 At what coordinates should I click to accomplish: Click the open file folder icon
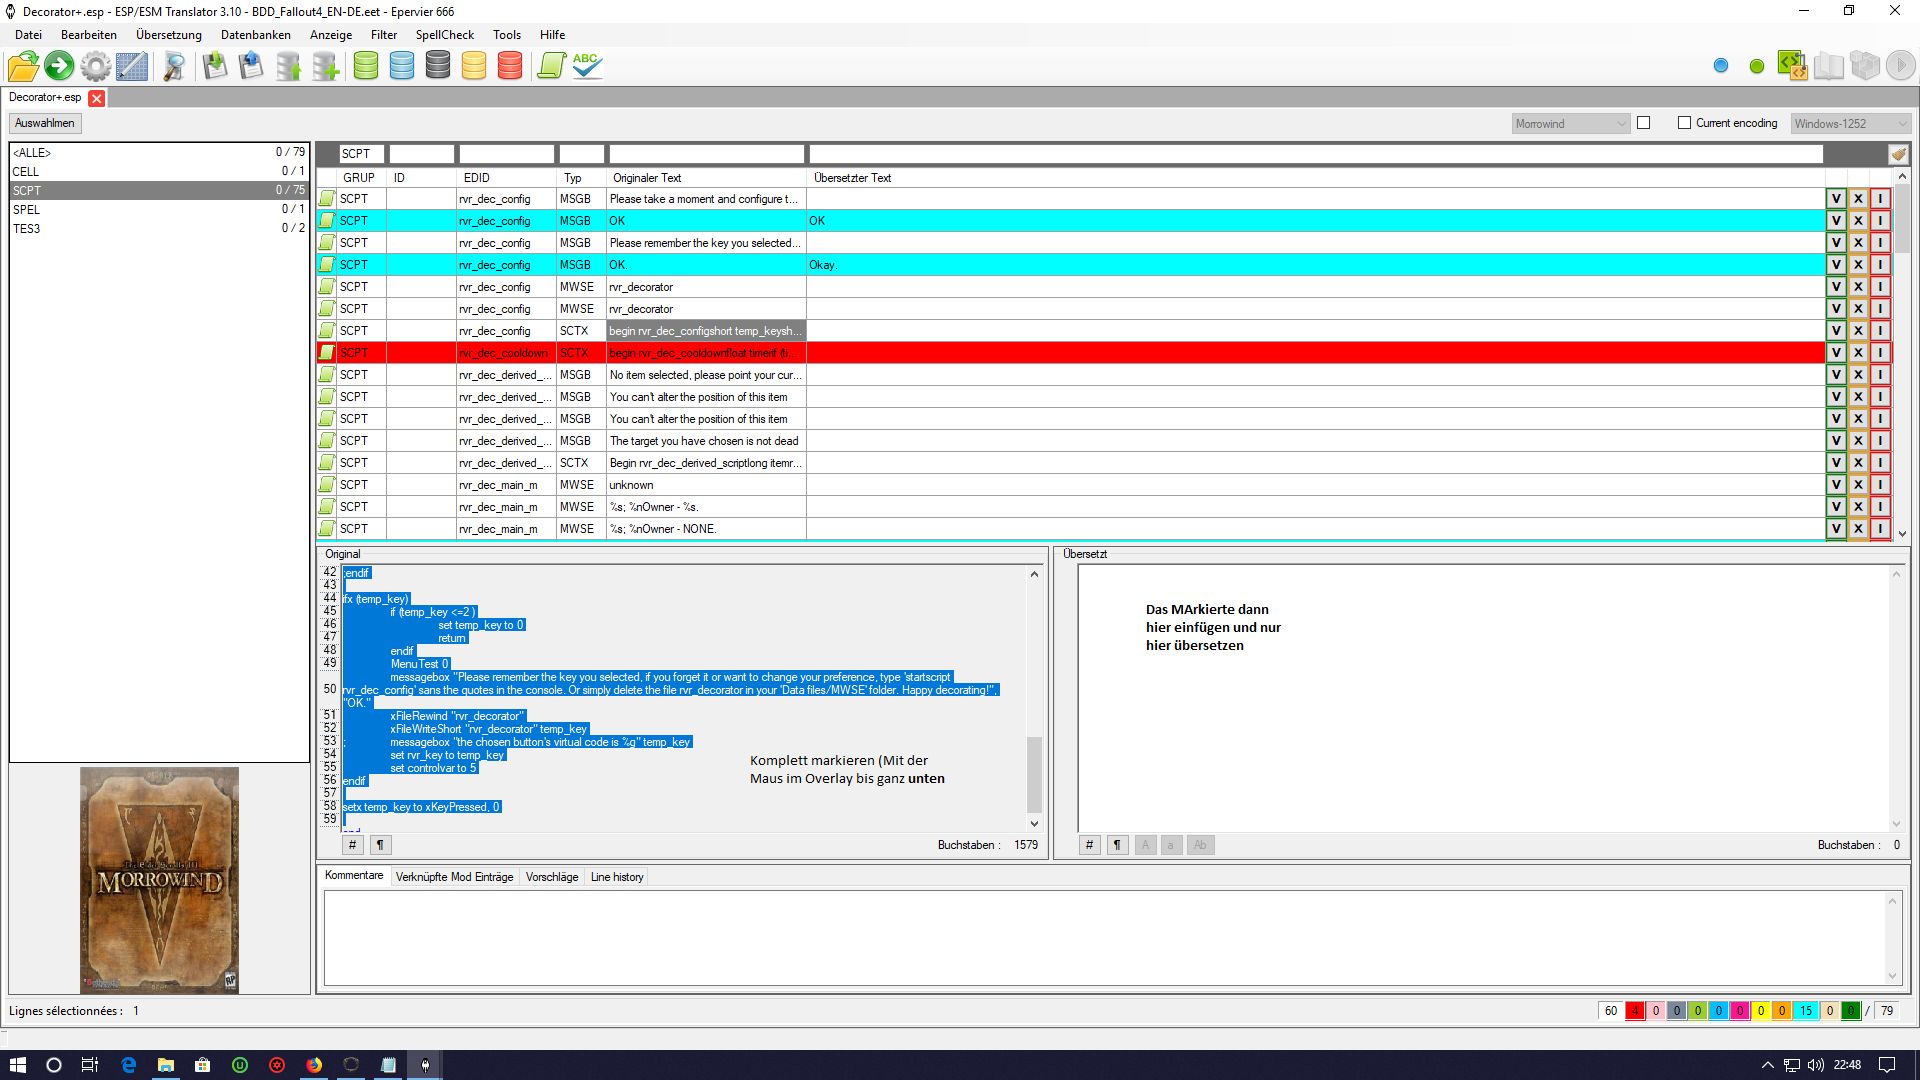click(x=23, y=66)
